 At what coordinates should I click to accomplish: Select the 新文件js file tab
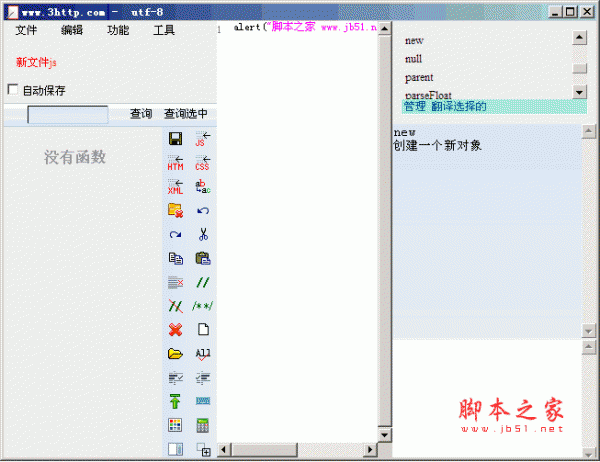tap(36, 62)
